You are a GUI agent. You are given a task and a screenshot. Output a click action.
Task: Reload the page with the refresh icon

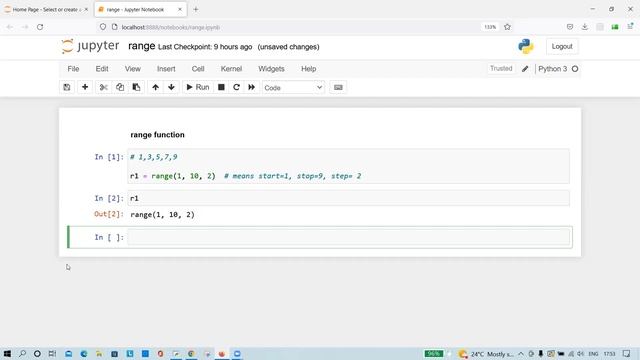point(40,27)
